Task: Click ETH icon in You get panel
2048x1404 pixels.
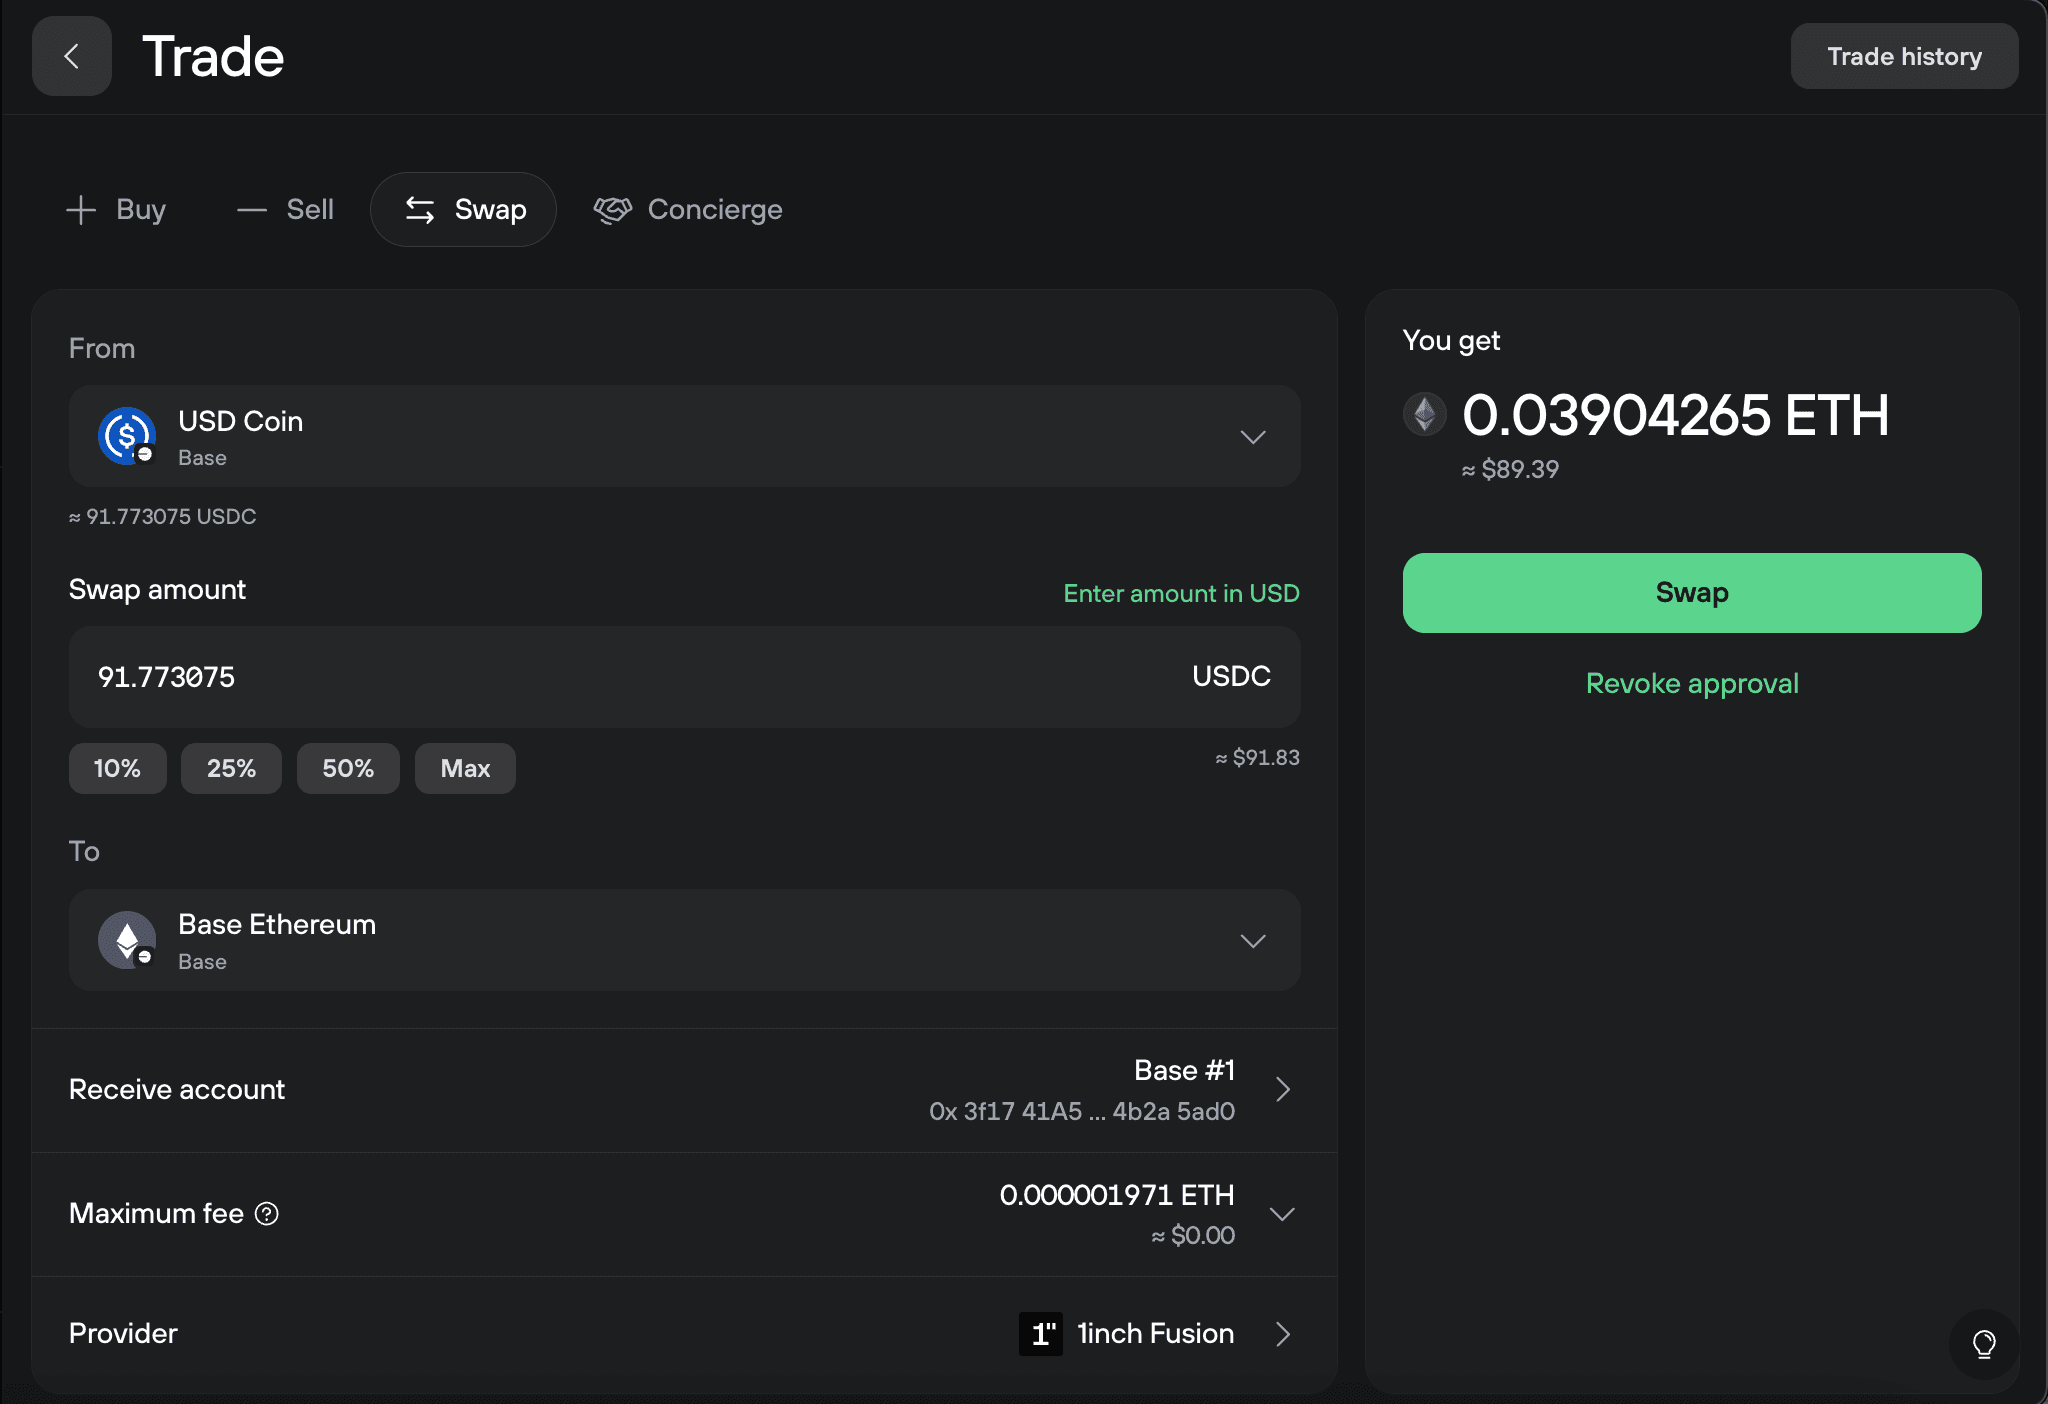Action: (1425, 414)
